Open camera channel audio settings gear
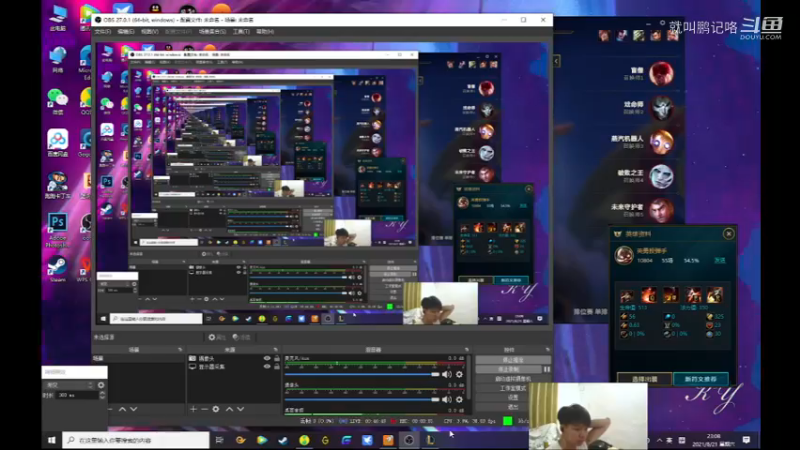800x450 pixels. (x=459, y=399)
